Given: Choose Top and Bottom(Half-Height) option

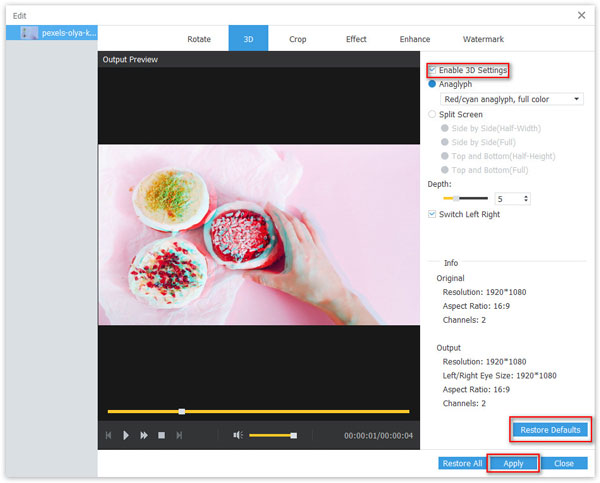Looking at the screenshot, I should click(x=444, y=156).
